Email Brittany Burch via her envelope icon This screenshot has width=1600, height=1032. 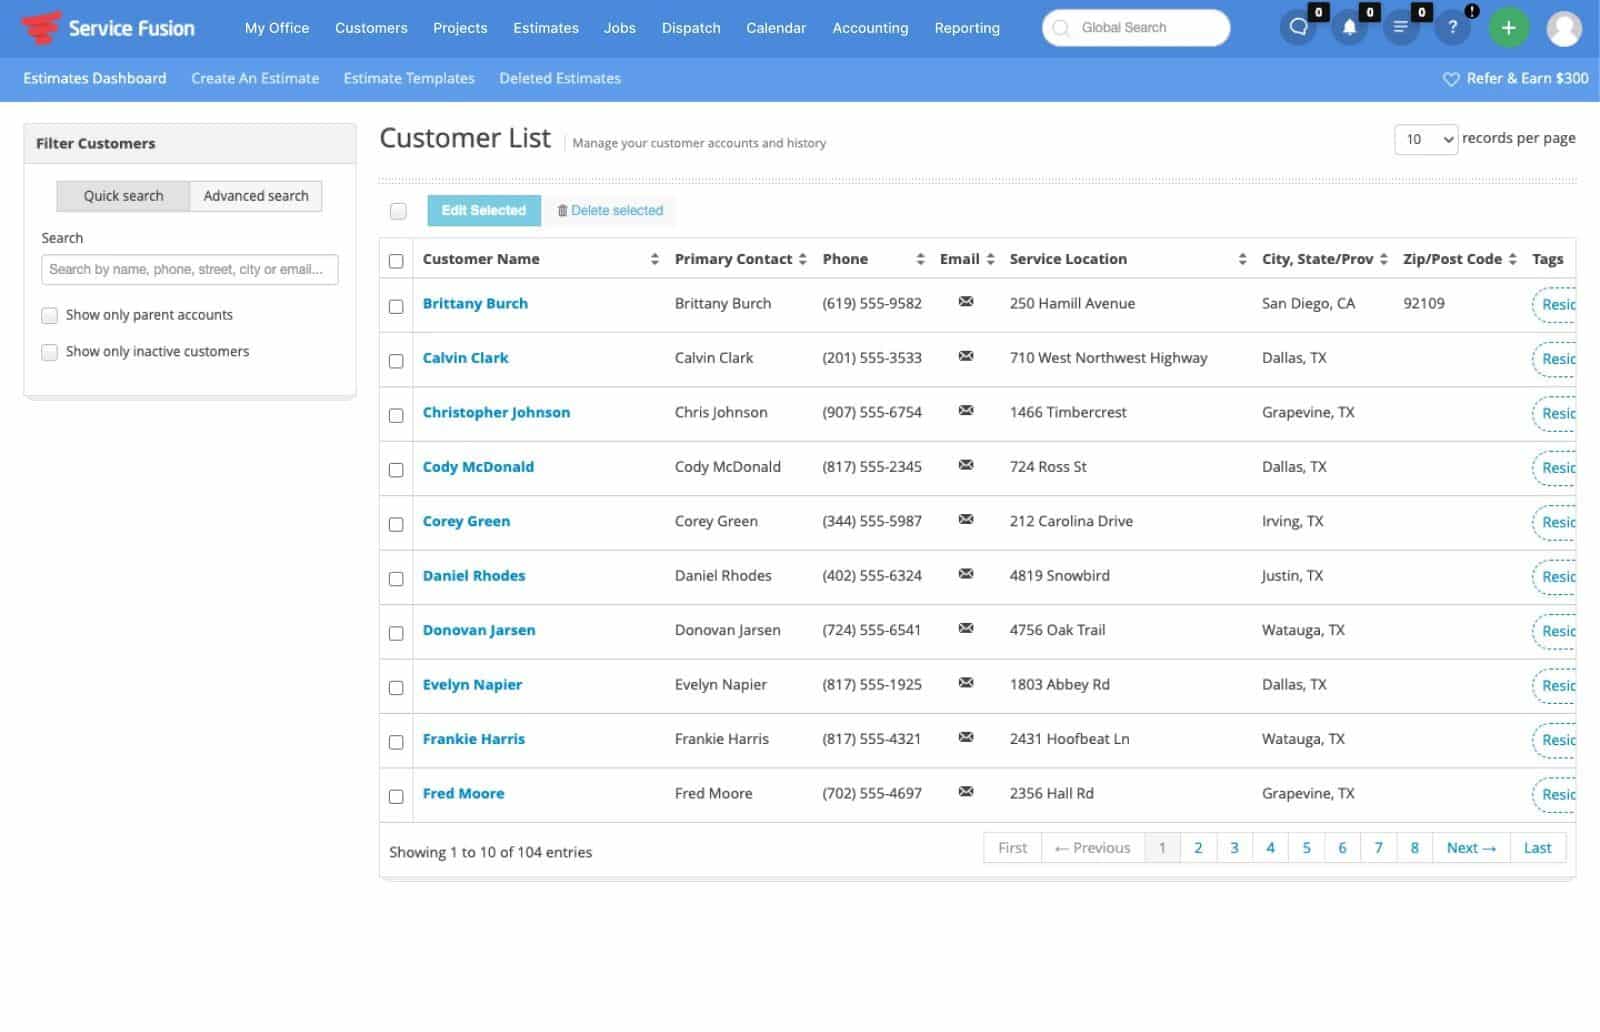point(965,300)
